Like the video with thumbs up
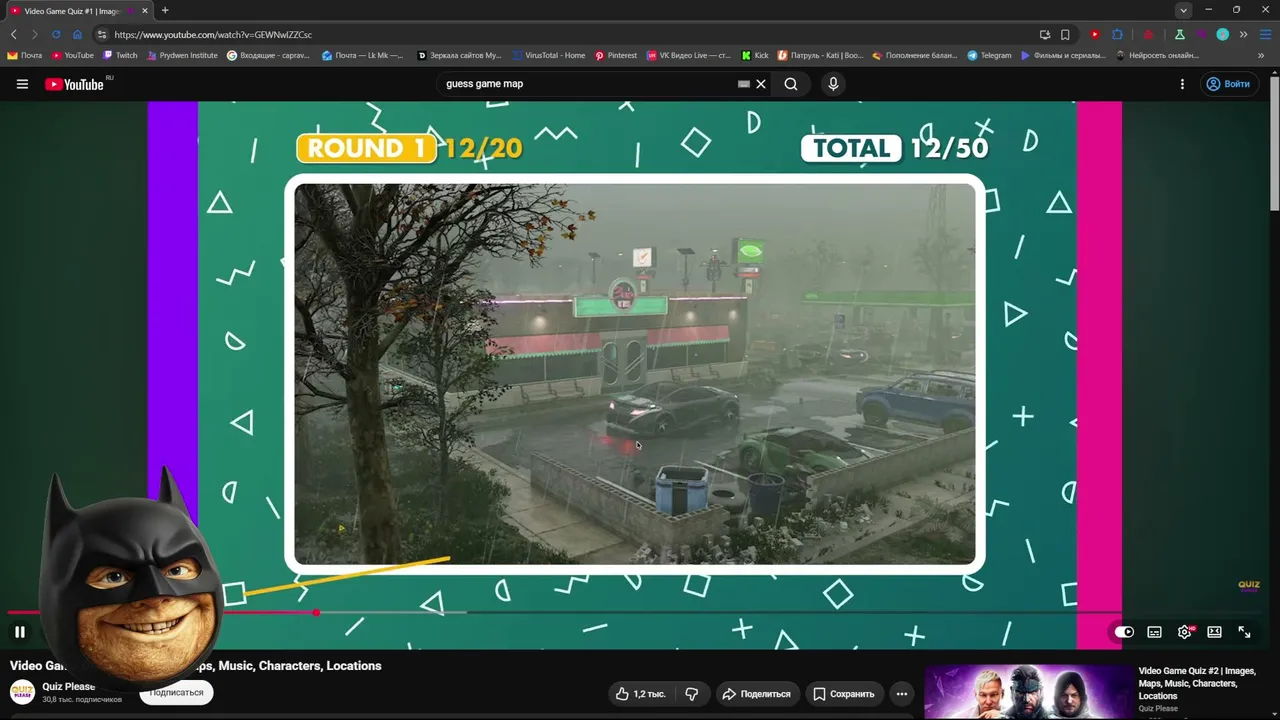 click(x=641, y=694)
